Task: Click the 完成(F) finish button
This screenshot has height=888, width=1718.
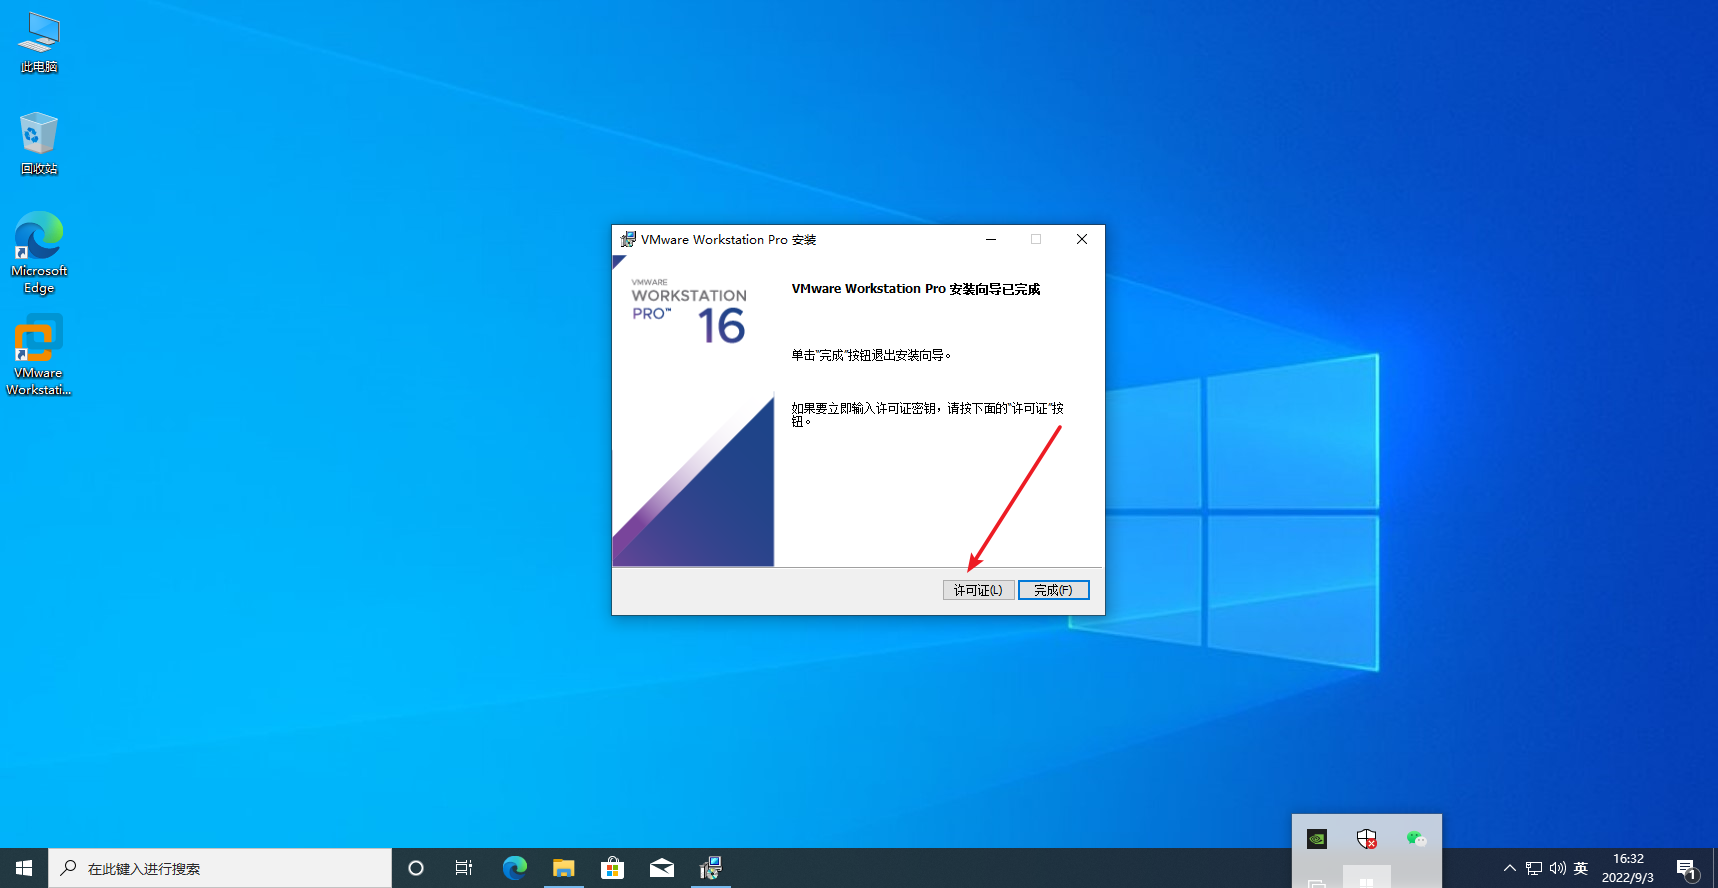Action: click(x=1053, y=590)
